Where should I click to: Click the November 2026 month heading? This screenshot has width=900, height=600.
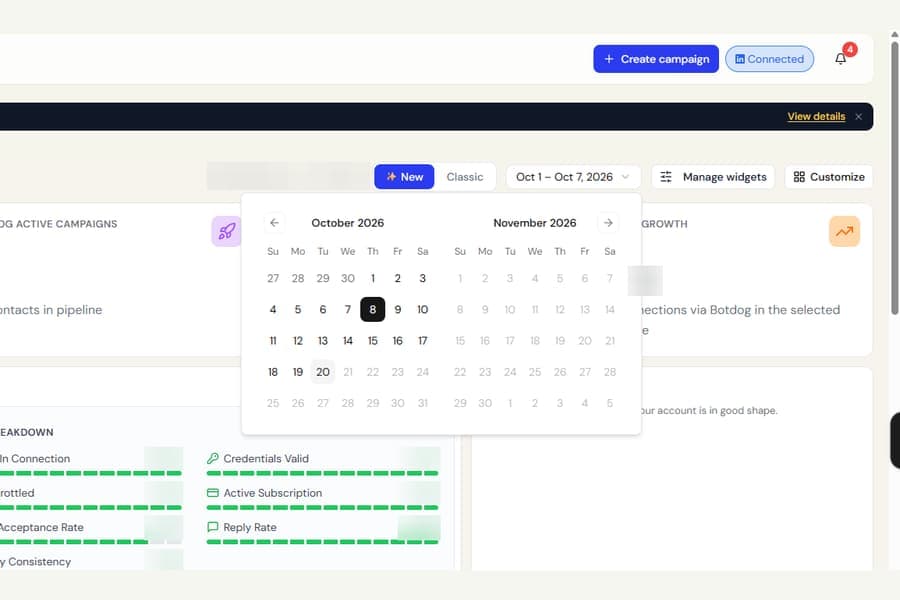(x=535, y=223)
